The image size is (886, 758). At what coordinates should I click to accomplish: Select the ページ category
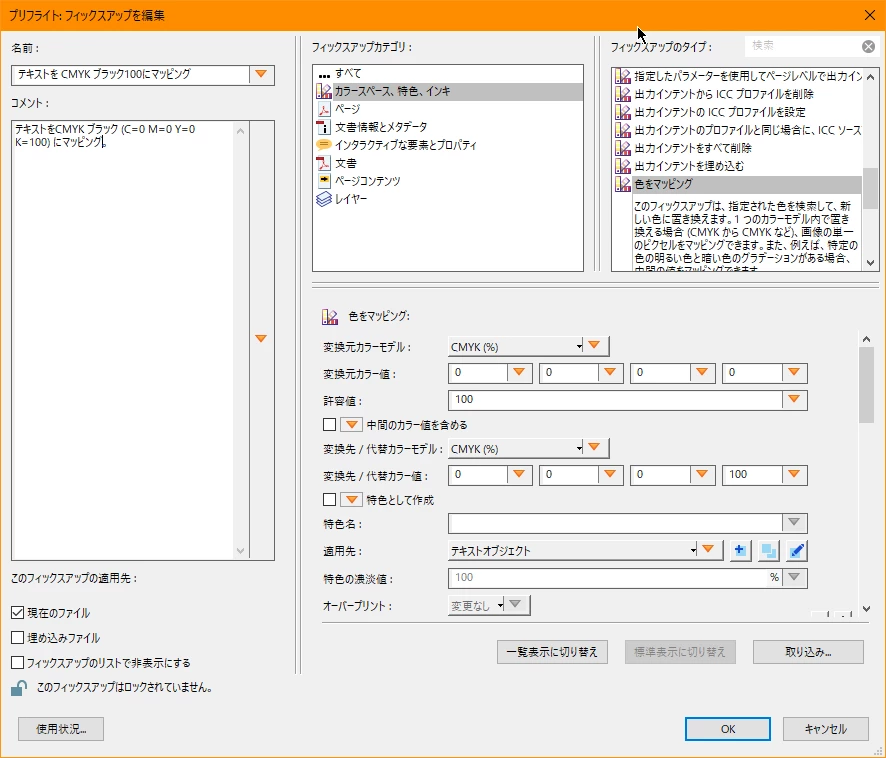tap(347, 109)
